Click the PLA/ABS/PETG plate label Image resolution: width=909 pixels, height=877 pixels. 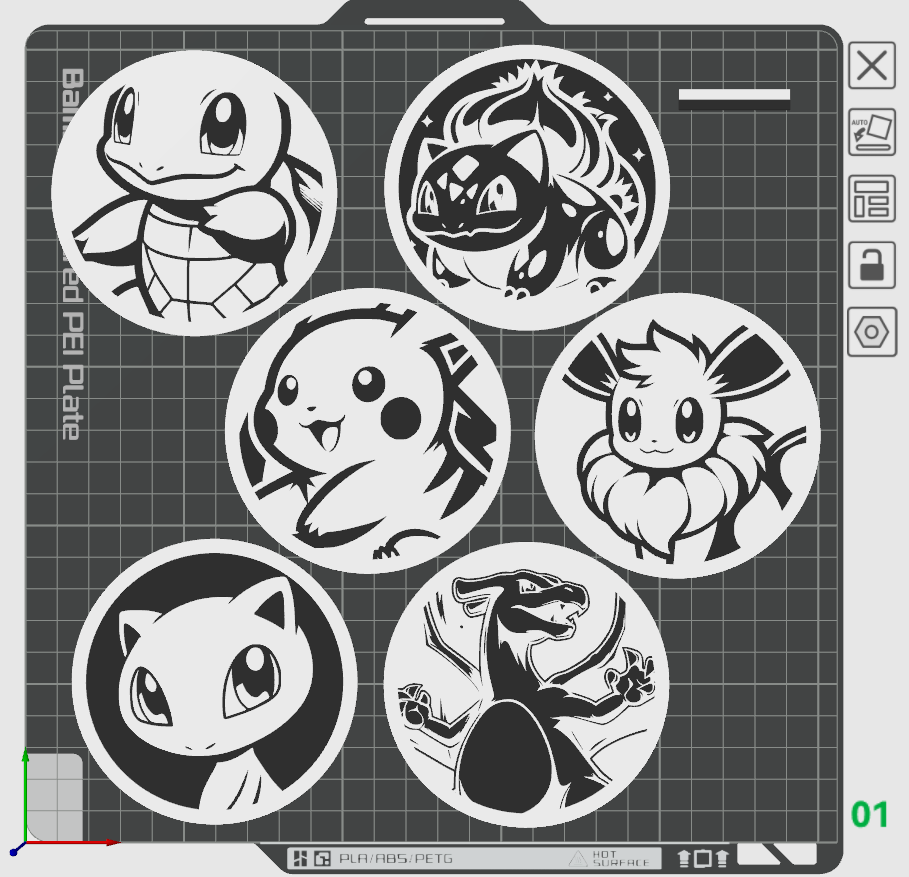pyautogui.click(x=395, y=858)
